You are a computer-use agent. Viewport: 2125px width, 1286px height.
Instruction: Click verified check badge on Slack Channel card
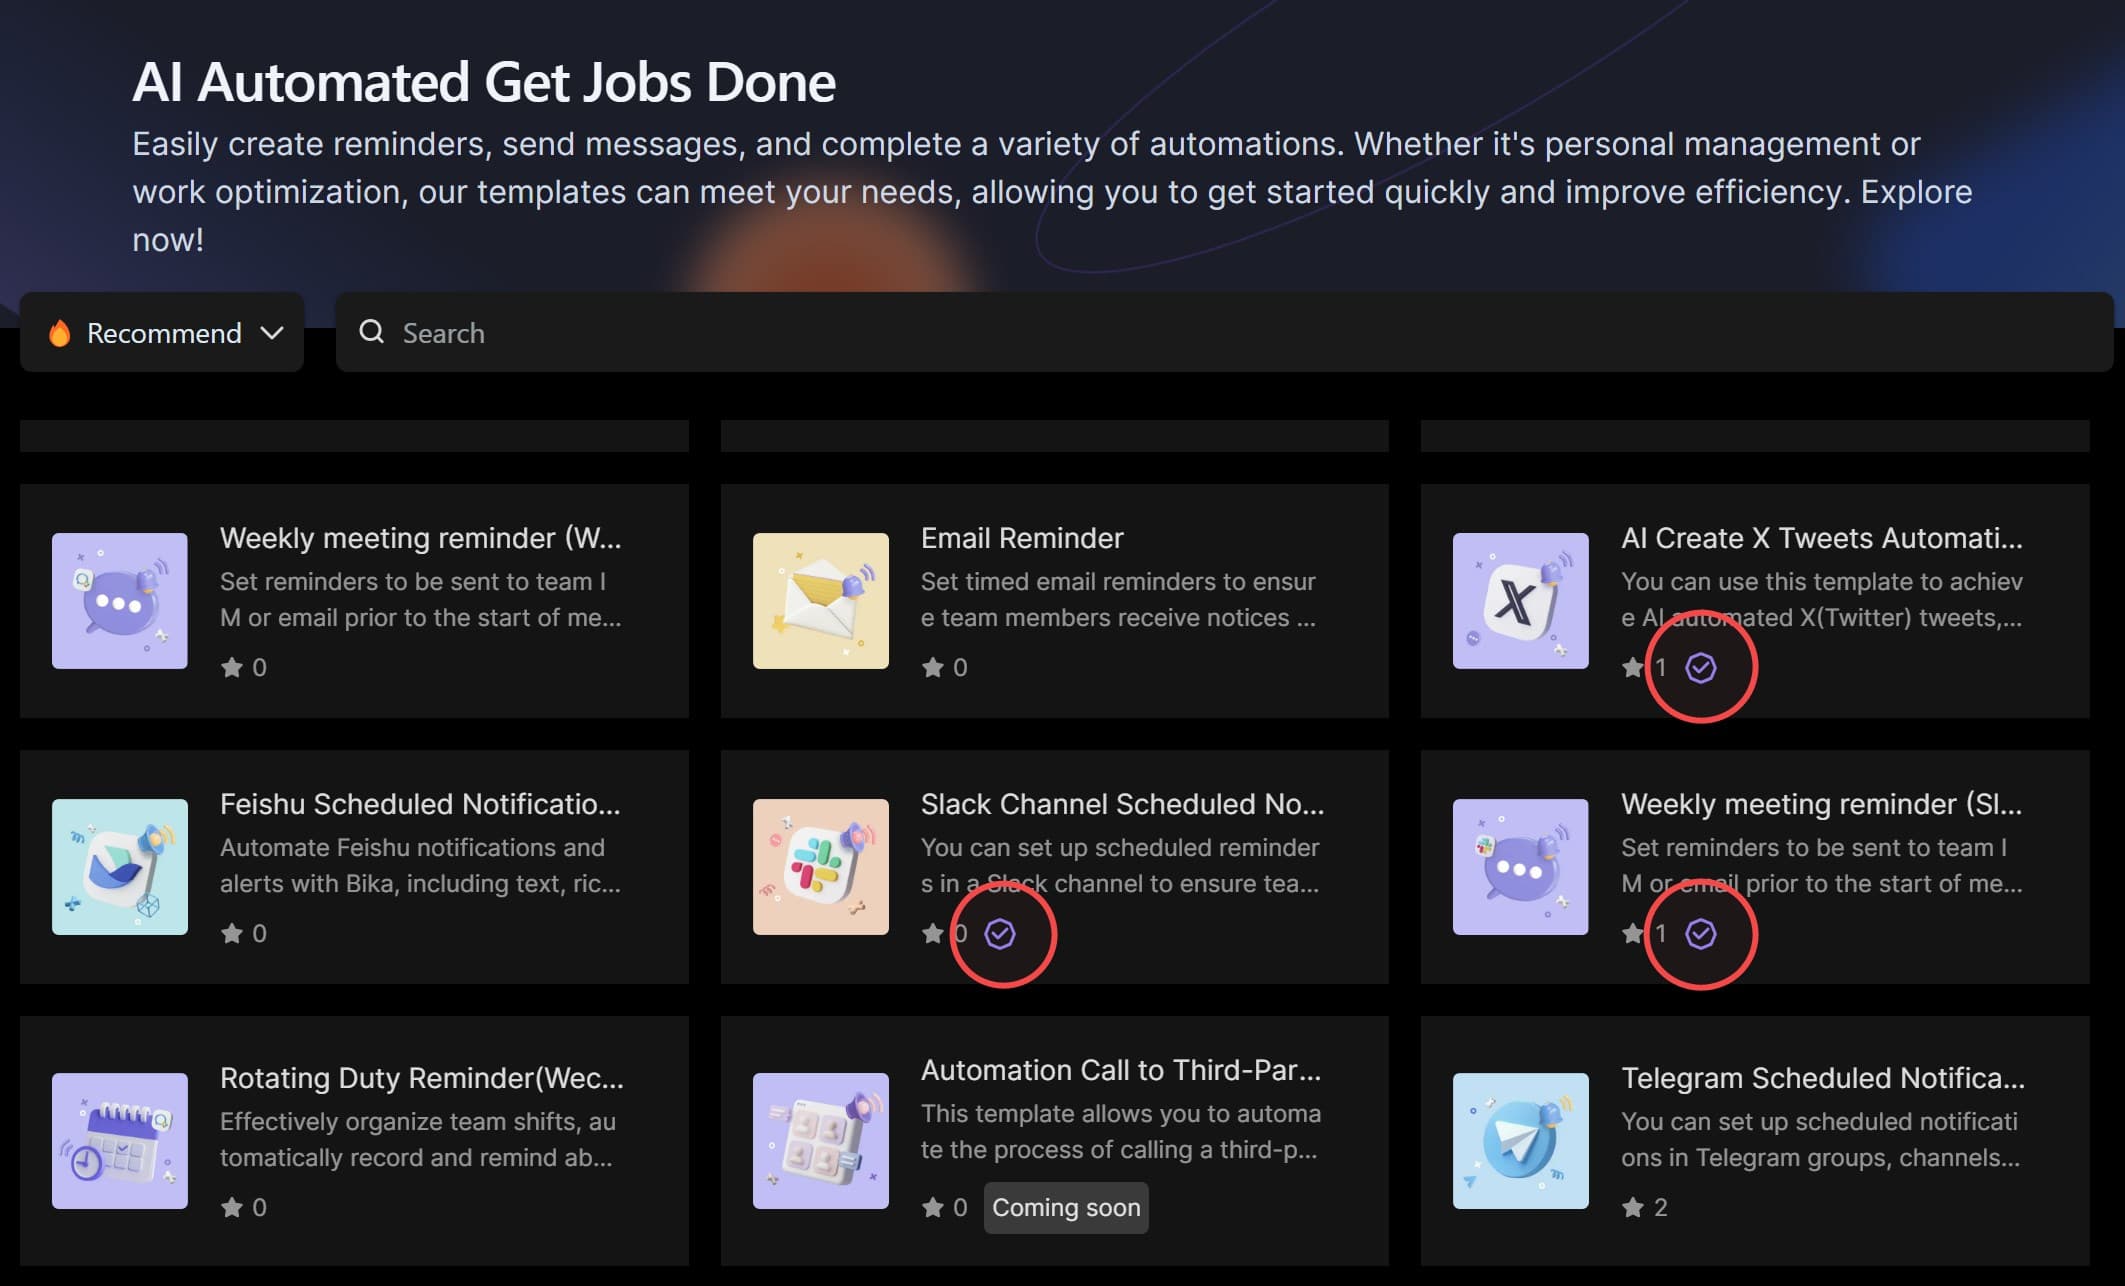(1000, 933)
